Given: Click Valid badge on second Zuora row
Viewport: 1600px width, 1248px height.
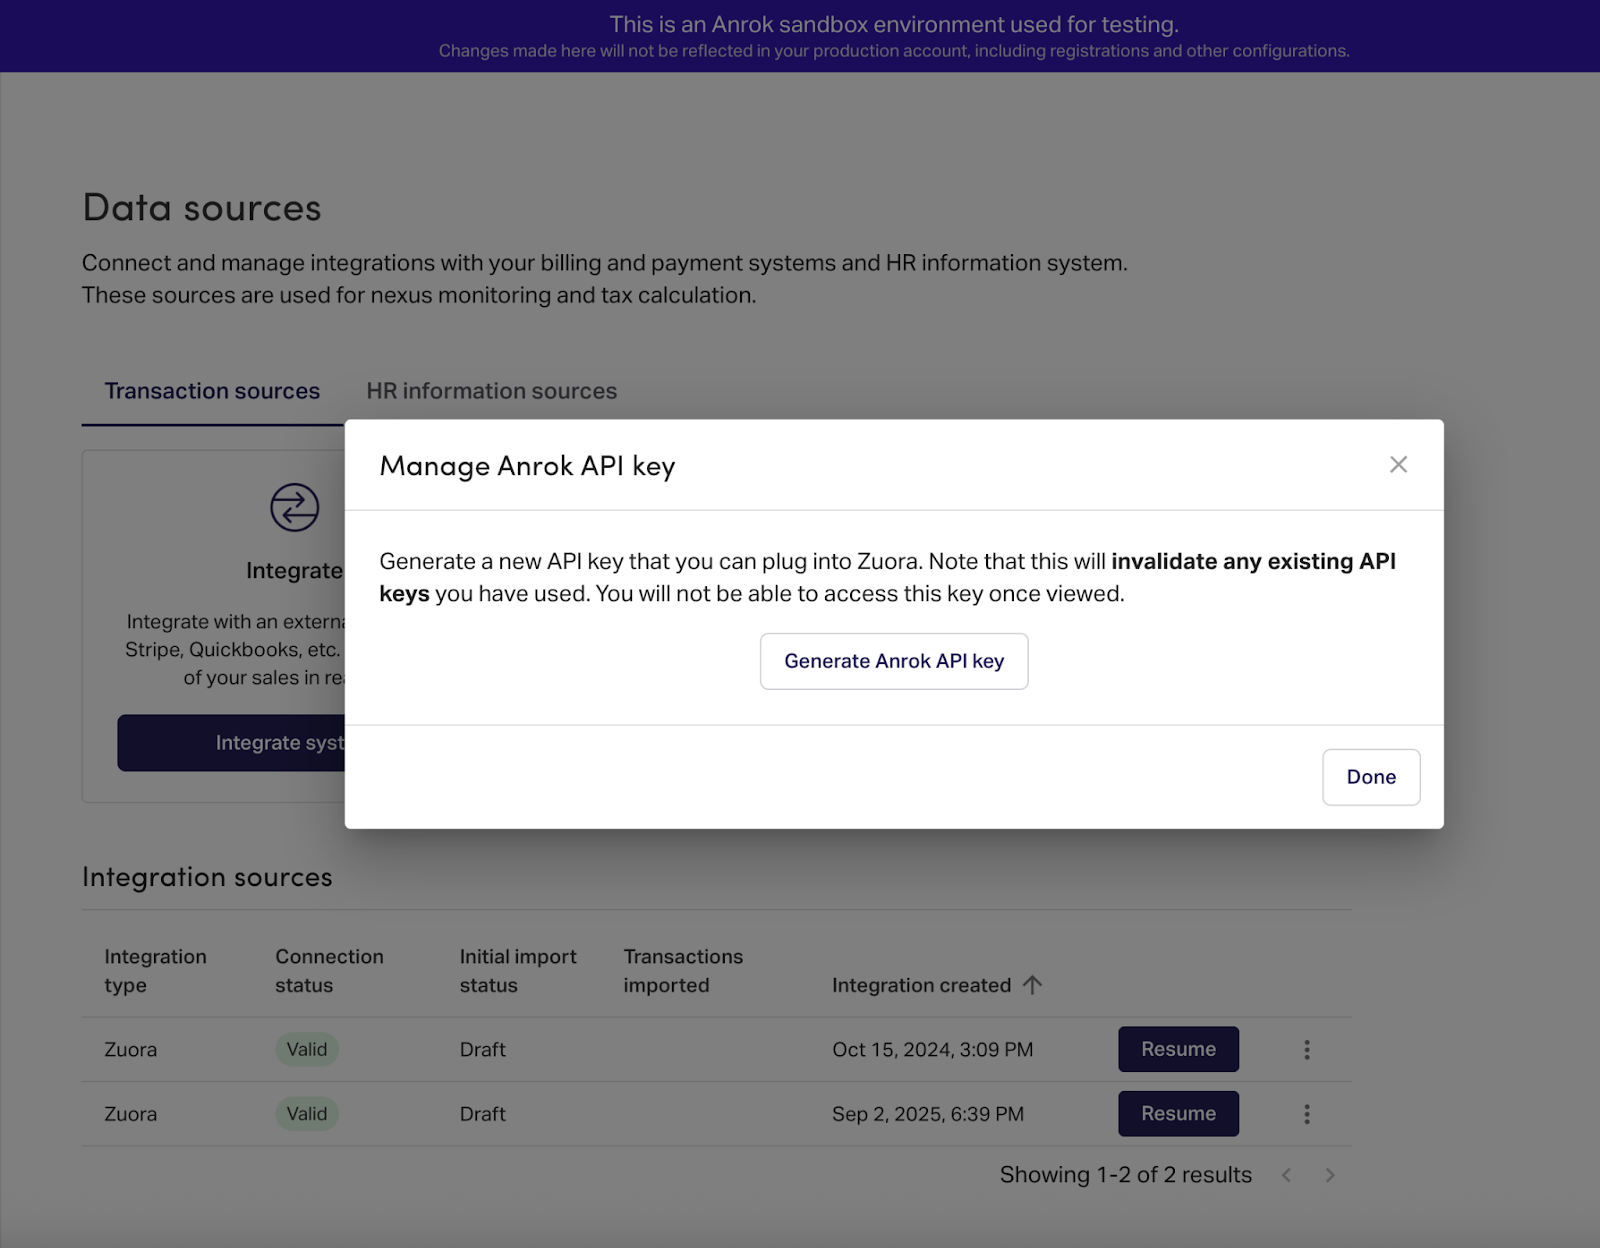Looking at the screenshot, I should (x=307, y=1114).
